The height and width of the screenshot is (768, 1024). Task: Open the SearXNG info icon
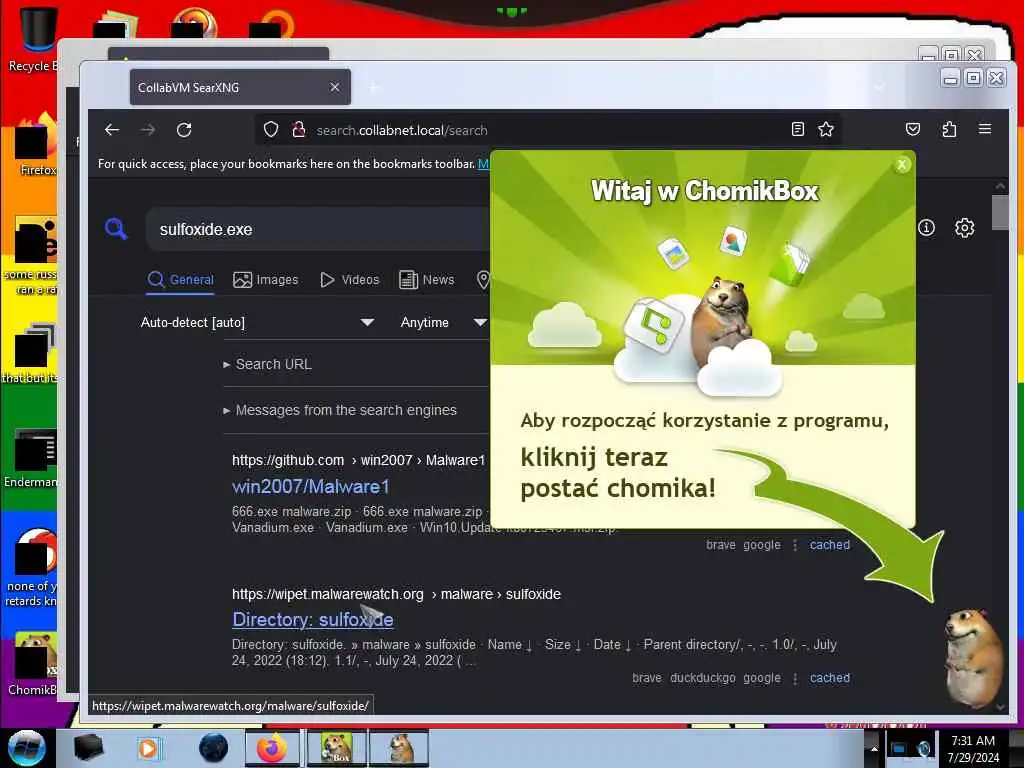(x=926, y=227)
